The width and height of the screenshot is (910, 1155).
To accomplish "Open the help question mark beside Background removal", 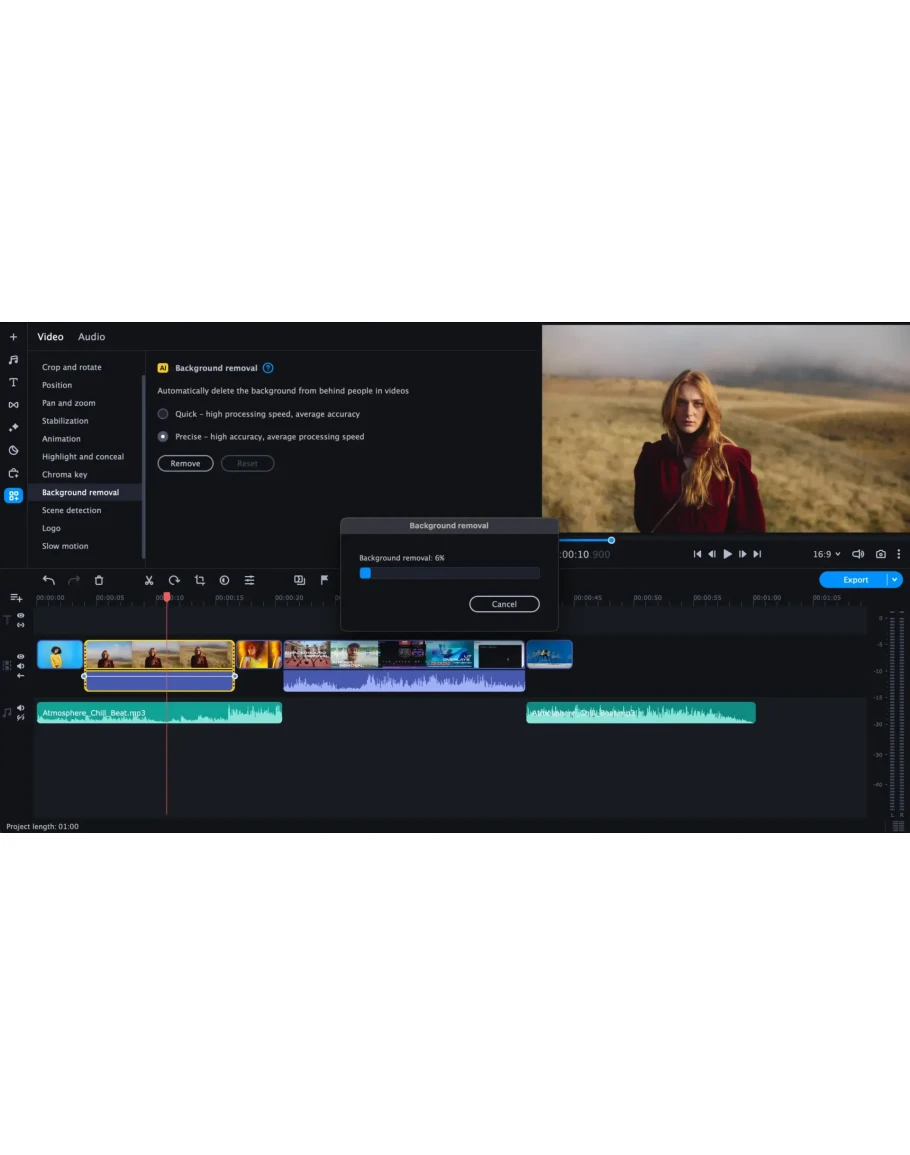I will coord(268,368).
